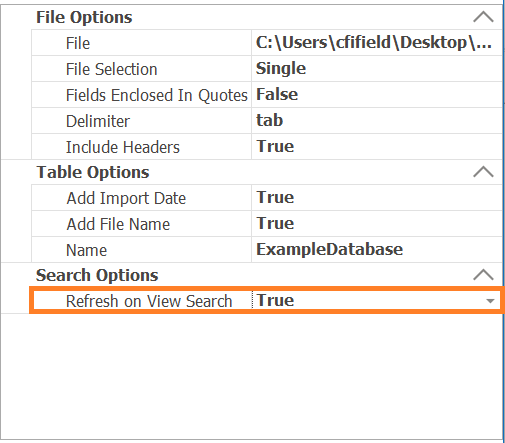Click the Search Options header label

pyautogui.click(x=97, y=275)
